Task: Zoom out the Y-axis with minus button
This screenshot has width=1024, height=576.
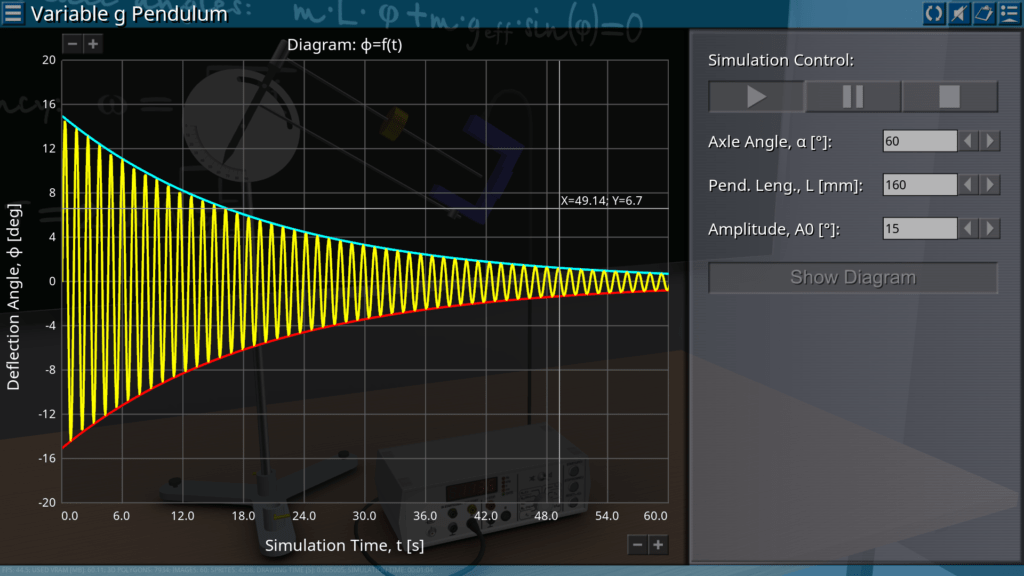Action: 72,44
